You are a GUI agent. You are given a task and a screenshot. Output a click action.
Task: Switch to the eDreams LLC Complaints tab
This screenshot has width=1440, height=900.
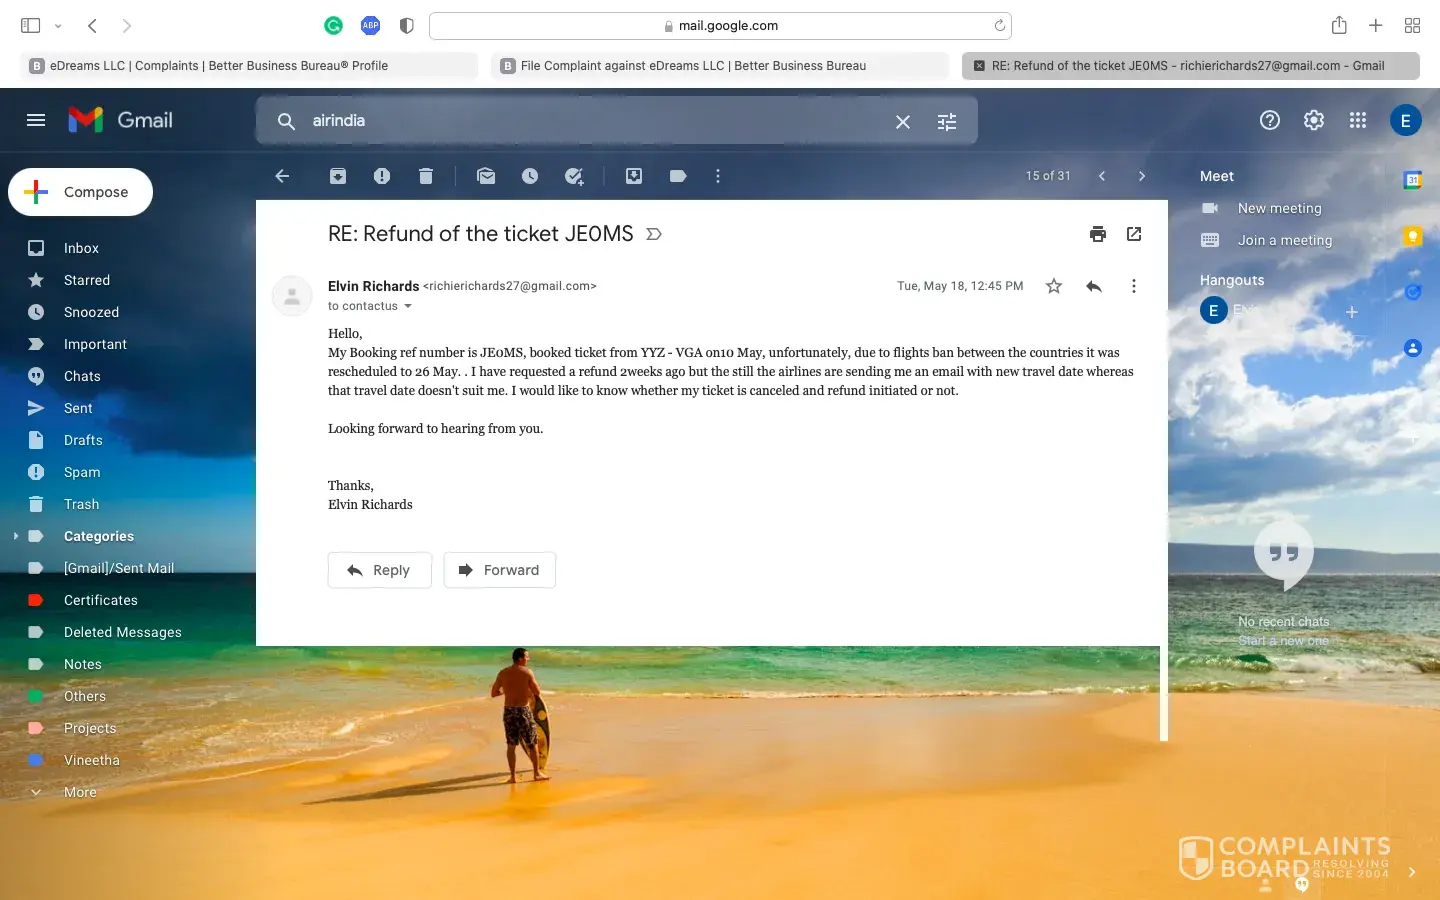pos(249,66)
